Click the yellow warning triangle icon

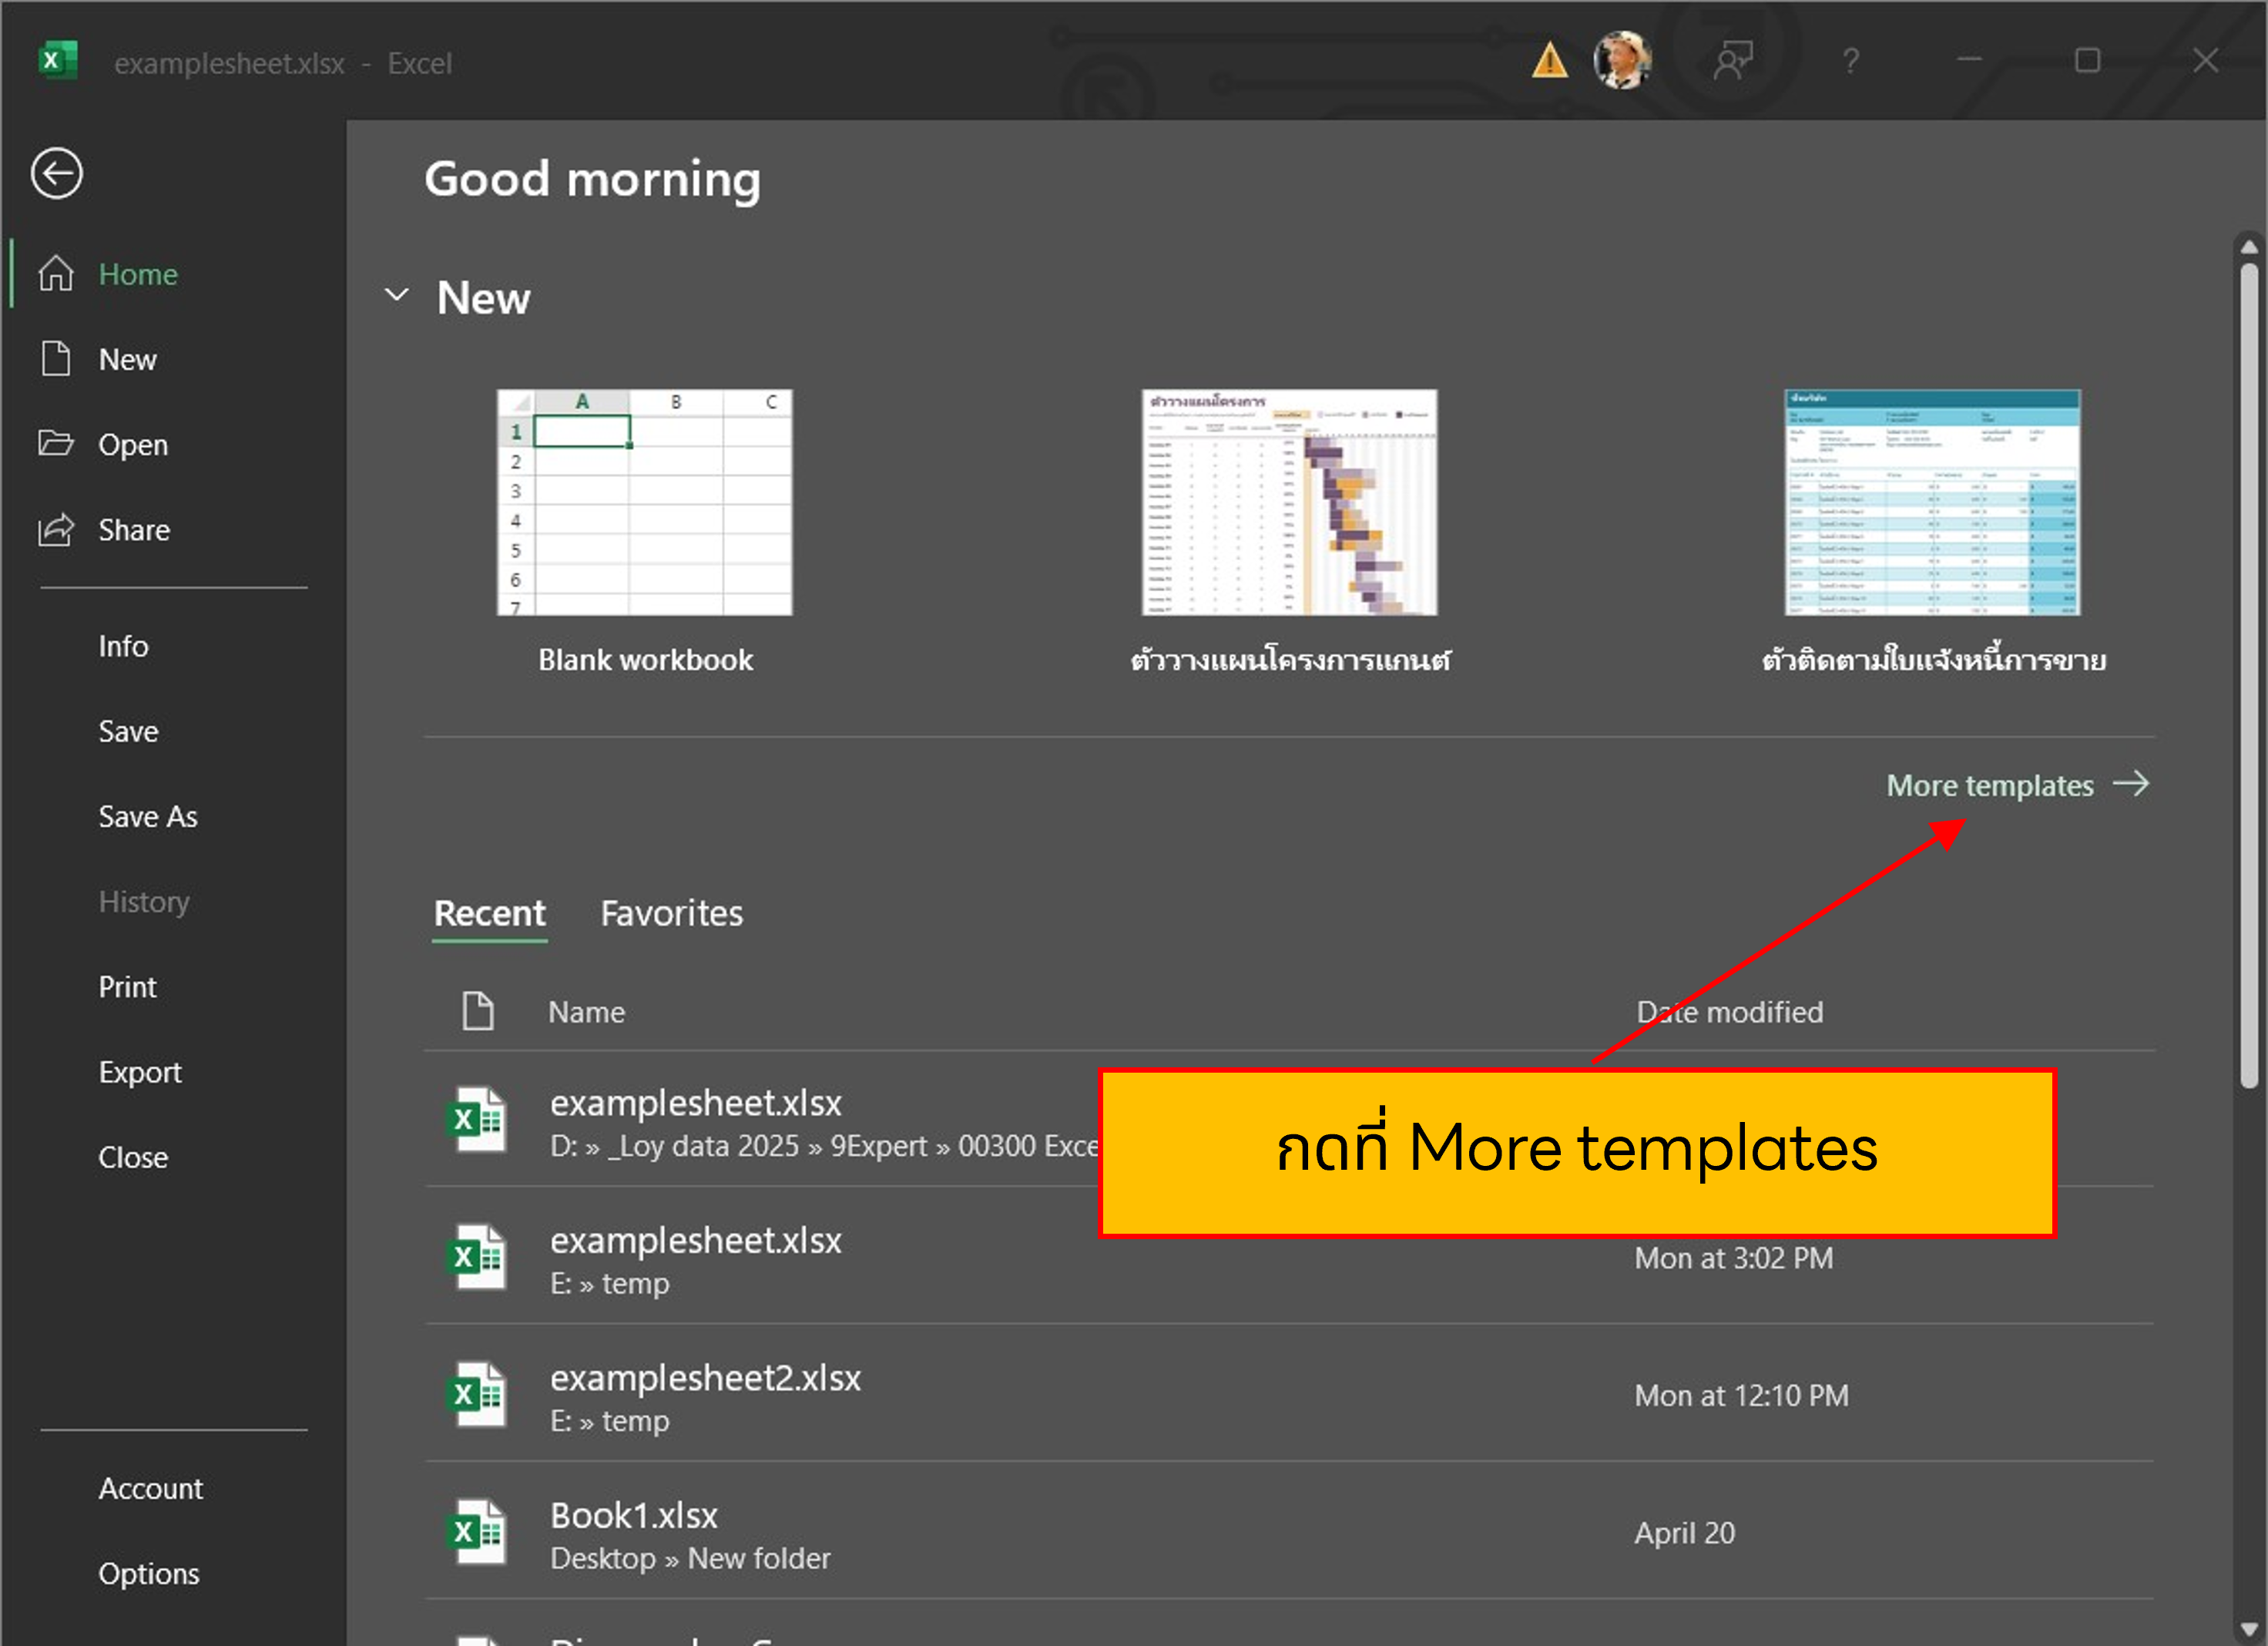pyautogui.click(x=1549, y=62)
